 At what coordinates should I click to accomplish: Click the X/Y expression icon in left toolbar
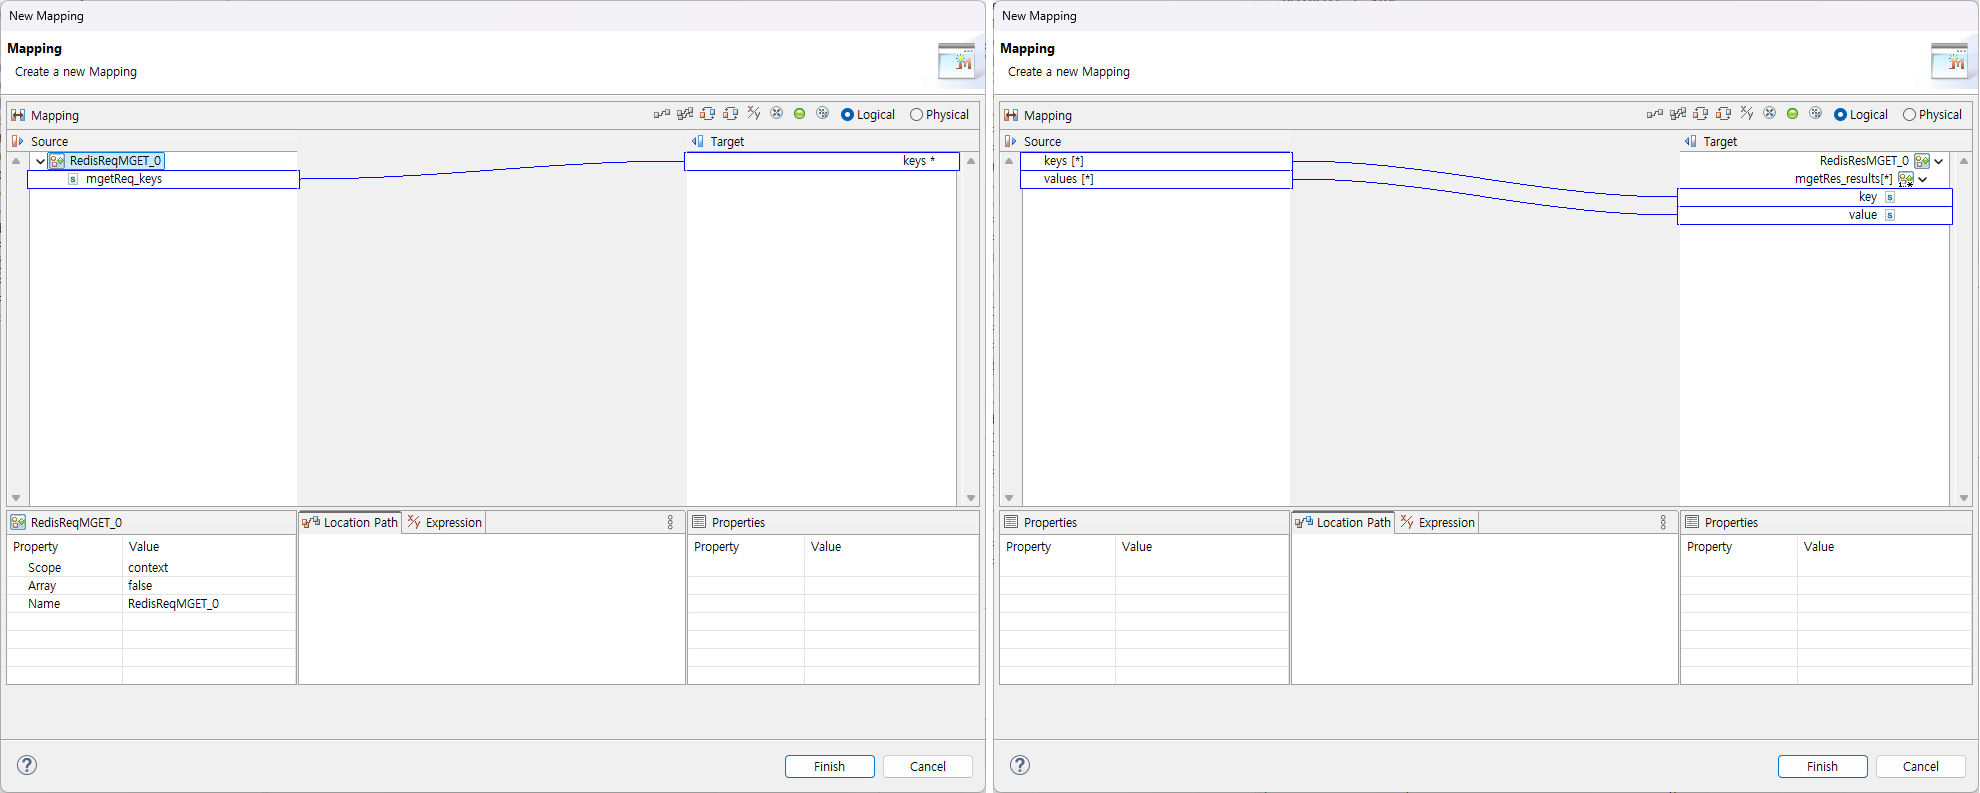pyautogui.click(x=754, y=114)
